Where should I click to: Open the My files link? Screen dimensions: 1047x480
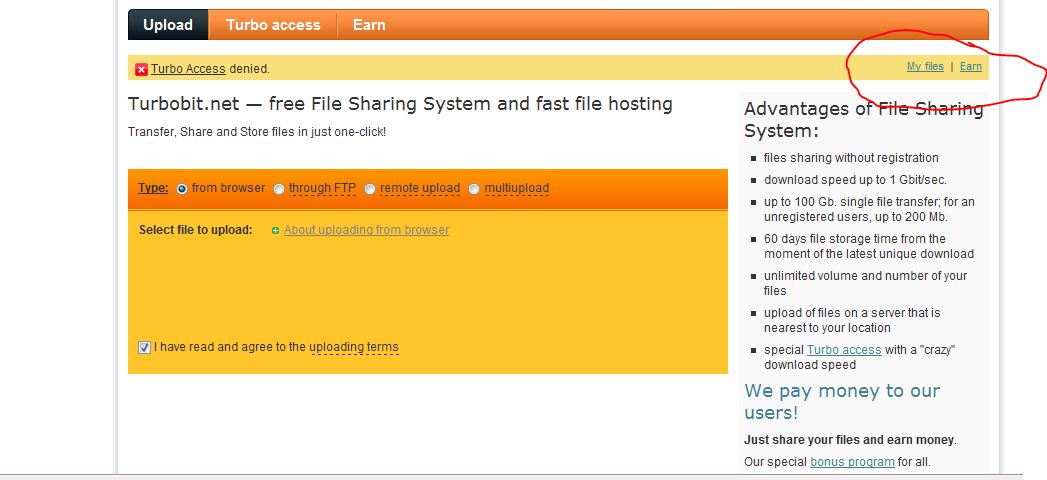pyautogui.click(x=925, y=67)
